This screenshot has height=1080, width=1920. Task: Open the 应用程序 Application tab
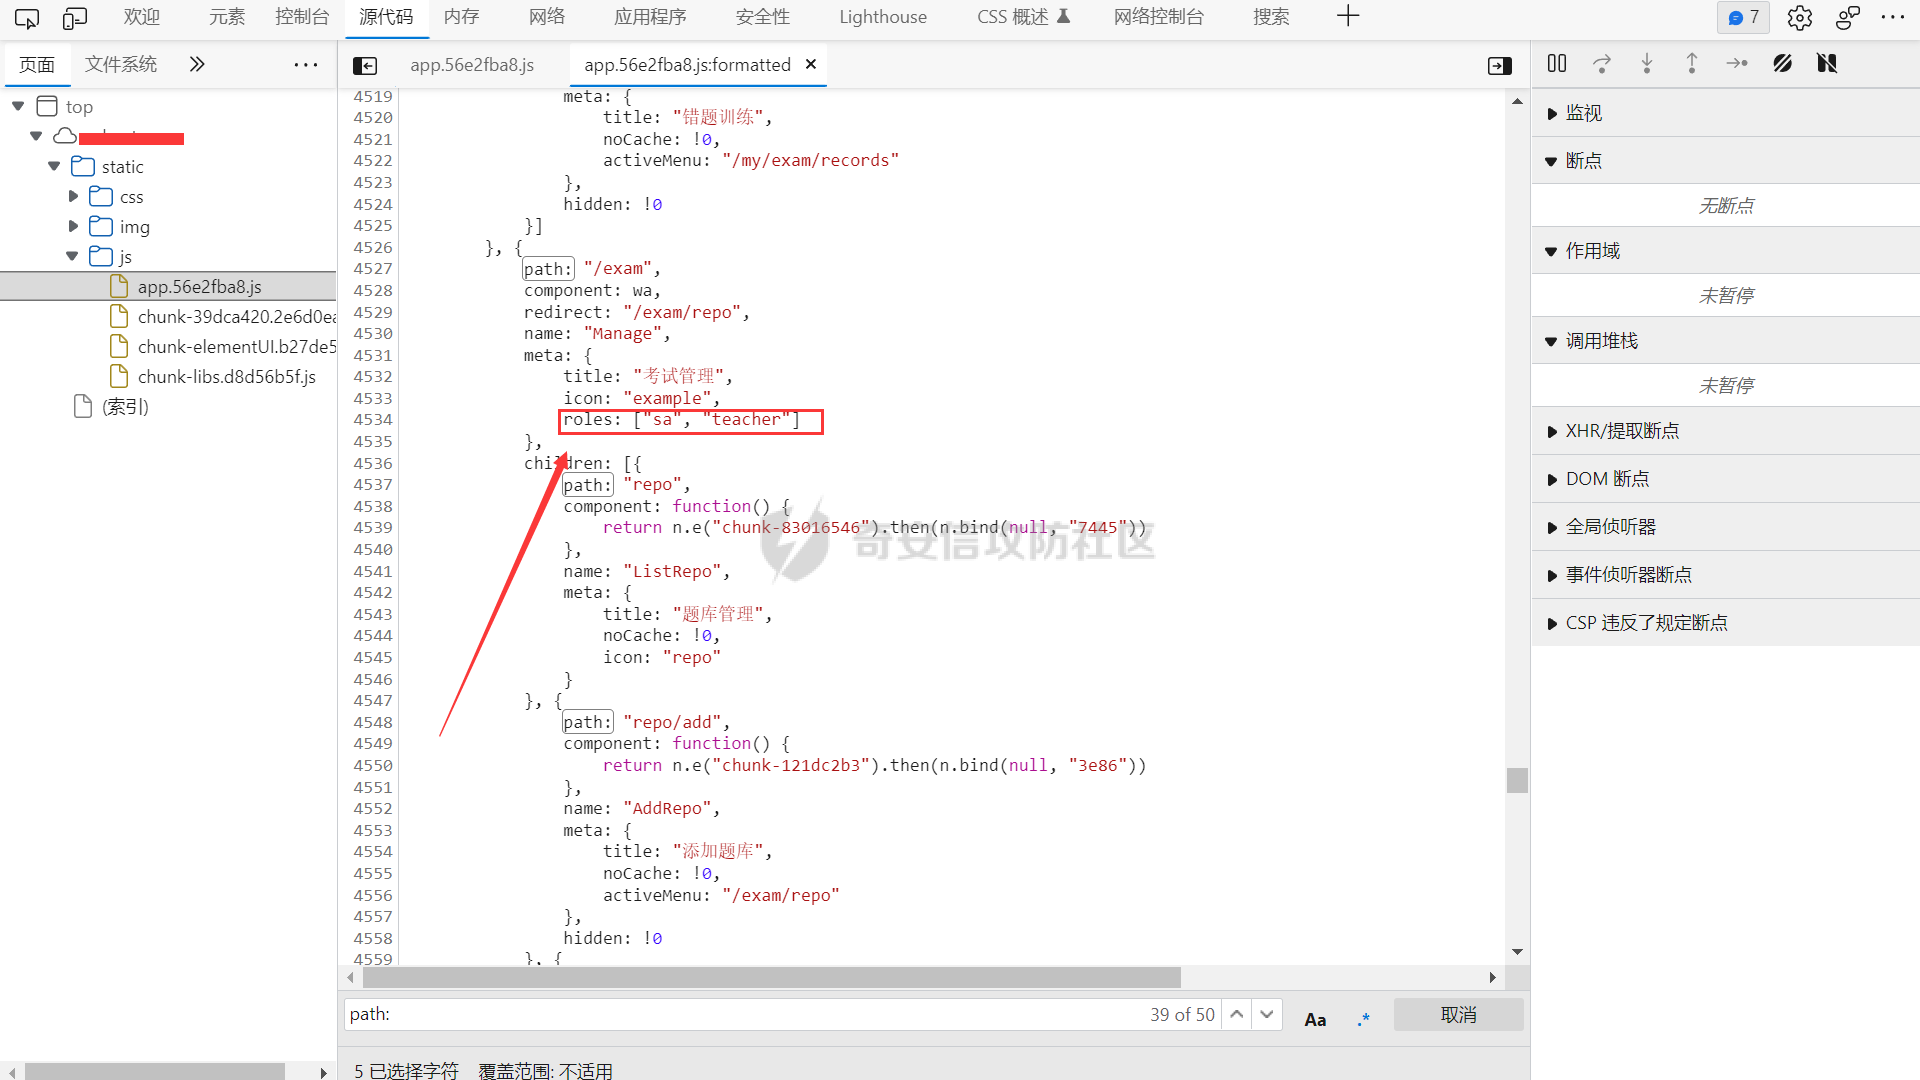(650, 17)
